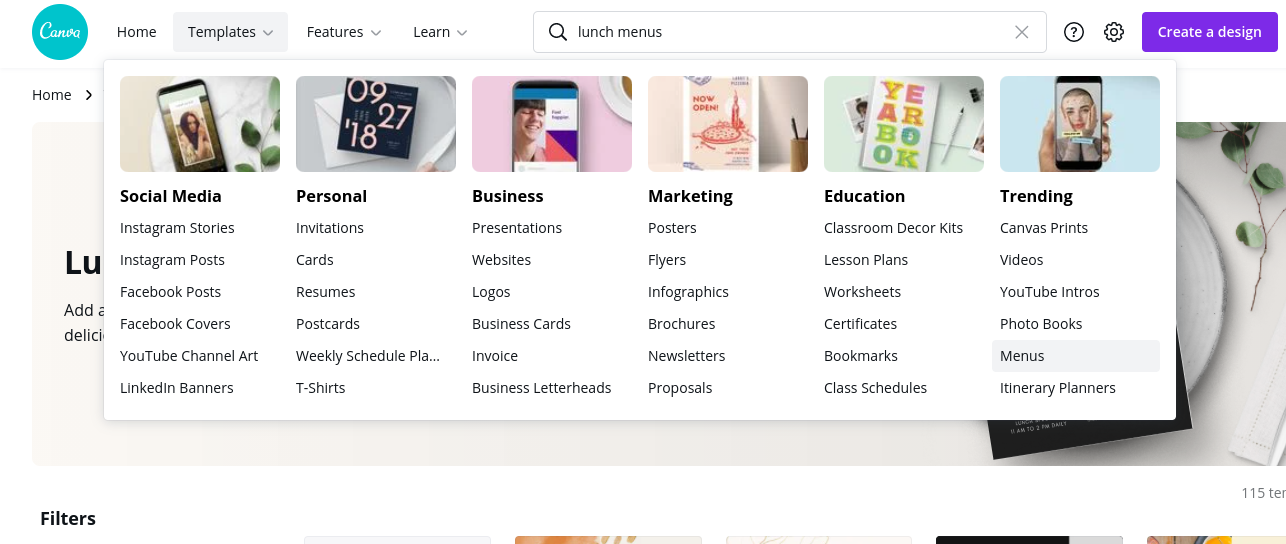Open the Learn dropdown menu
This screenshot has width=1286, height=544.
tap(440, 32)
